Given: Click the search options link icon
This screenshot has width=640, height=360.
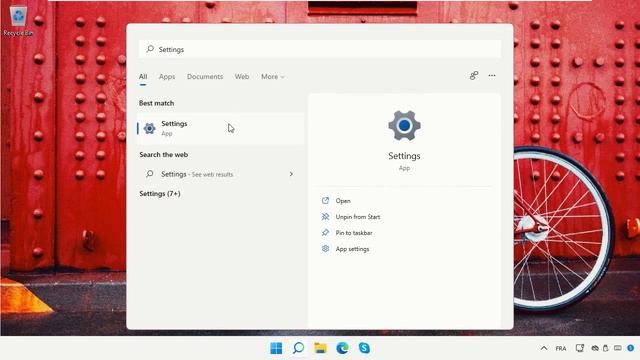Looking at the screenshot, I should [473, 76].
